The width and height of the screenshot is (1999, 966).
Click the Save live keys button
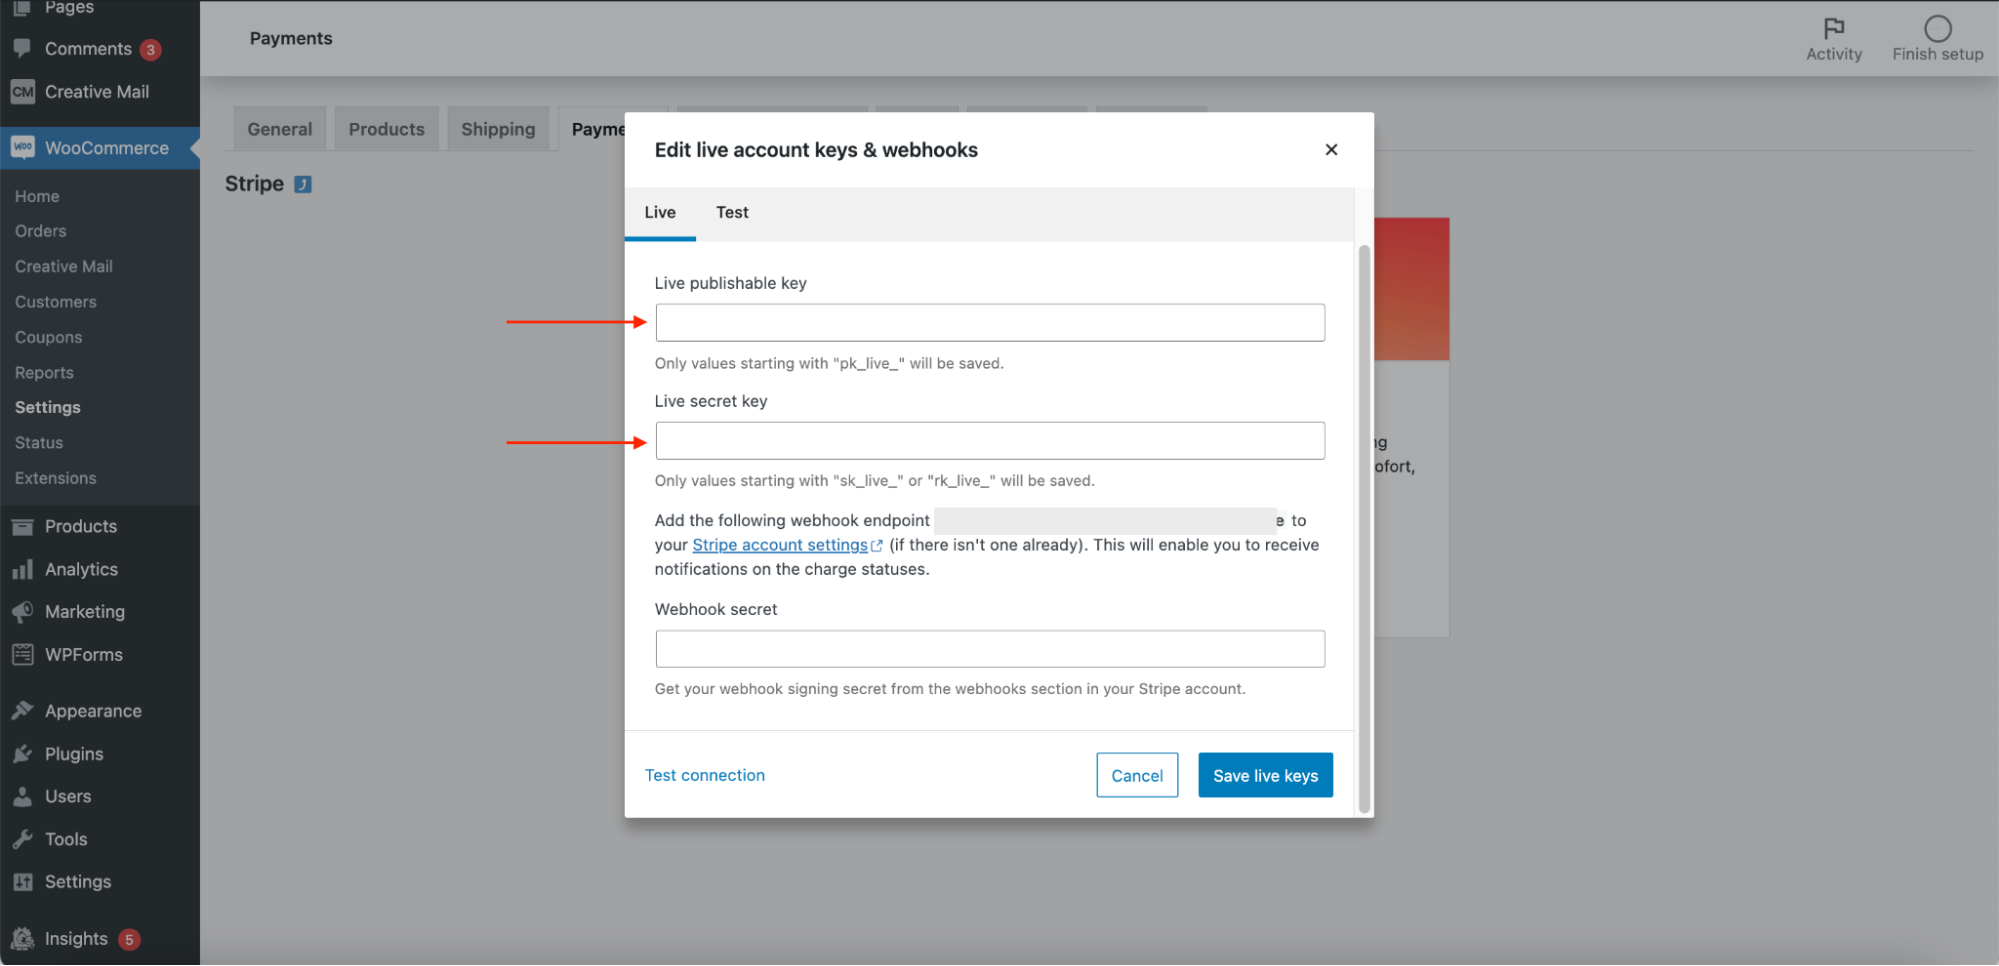coord(1264,774)
